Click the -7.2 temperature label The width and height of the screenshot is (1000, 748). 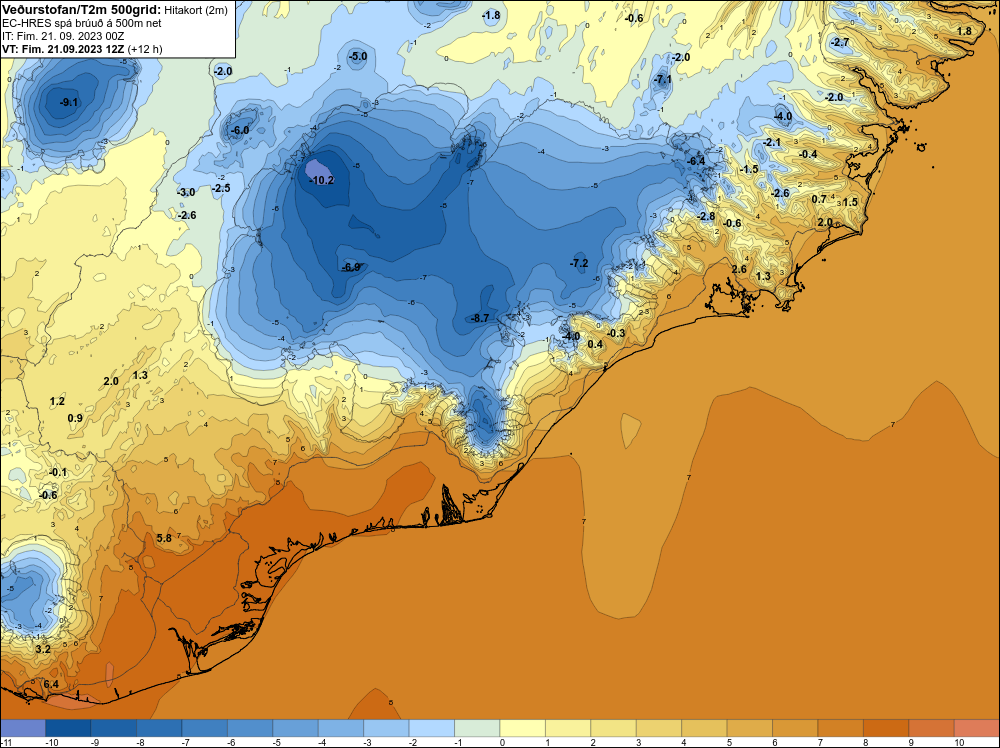(578, 263)
